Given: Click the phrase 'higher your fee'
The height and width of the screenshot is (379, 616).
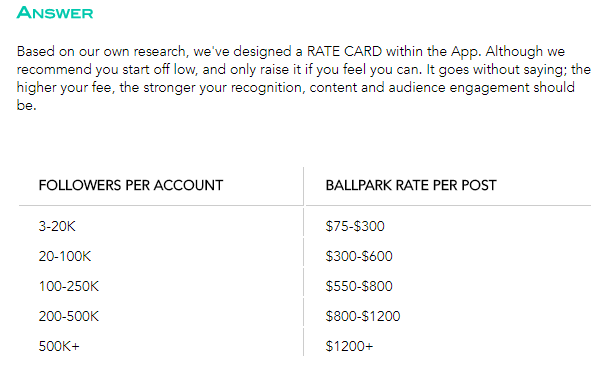Looking at the screenshot, I should 65,88.
